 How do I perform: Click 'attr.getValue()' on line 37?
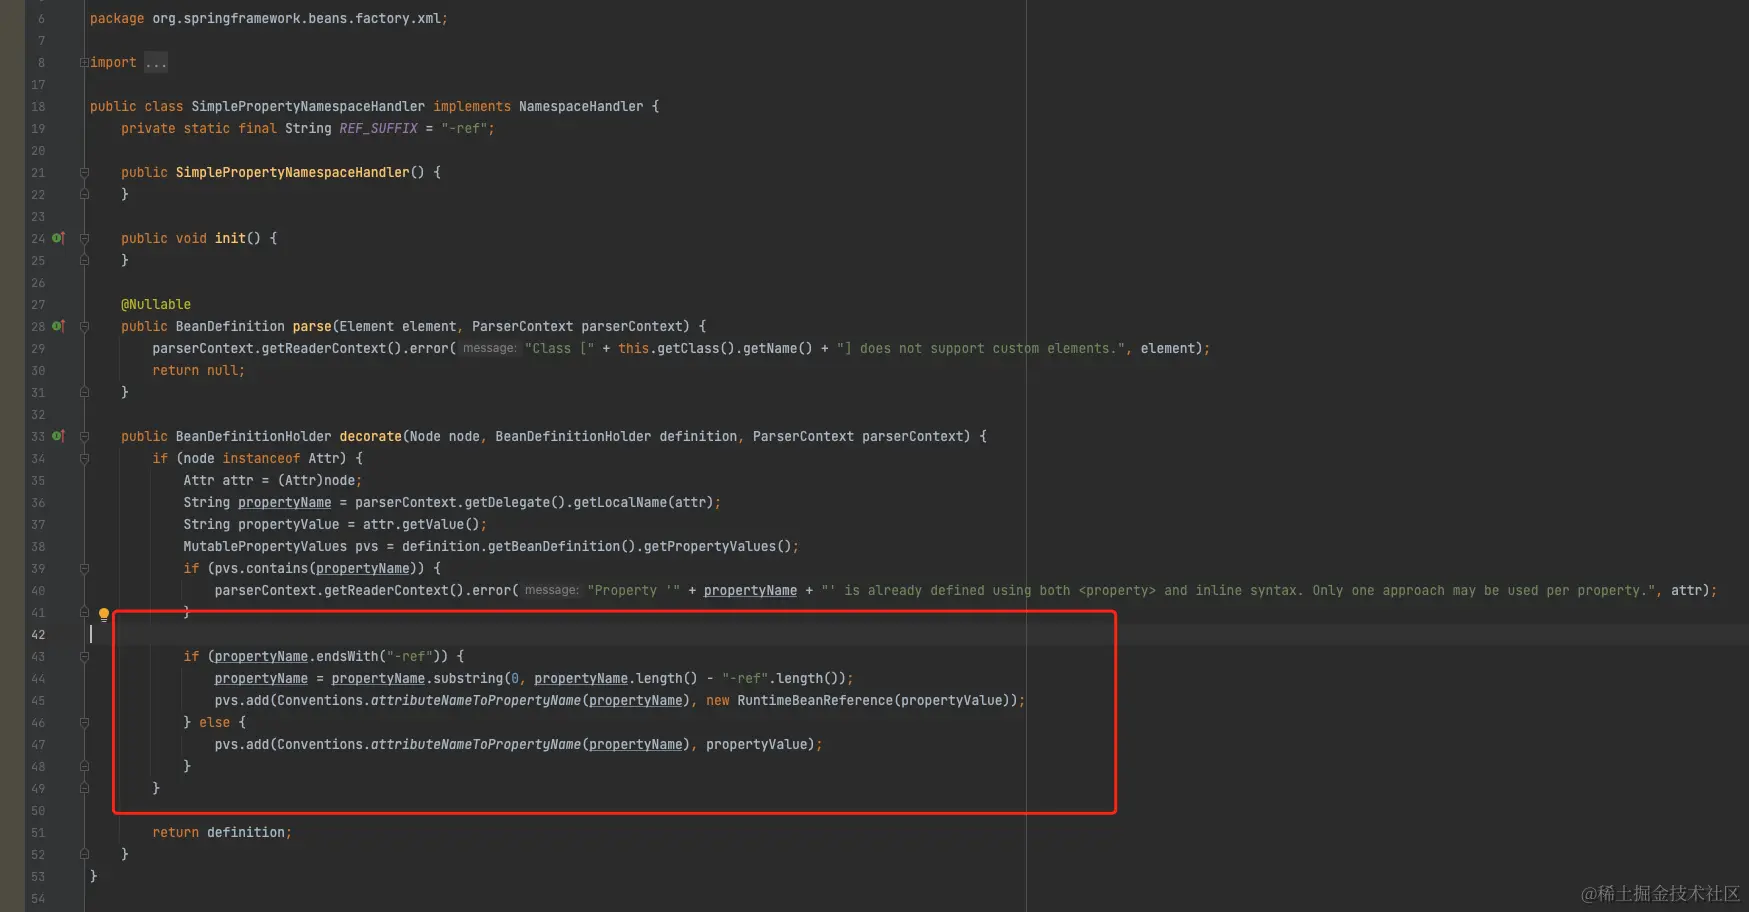coord(421,524)
